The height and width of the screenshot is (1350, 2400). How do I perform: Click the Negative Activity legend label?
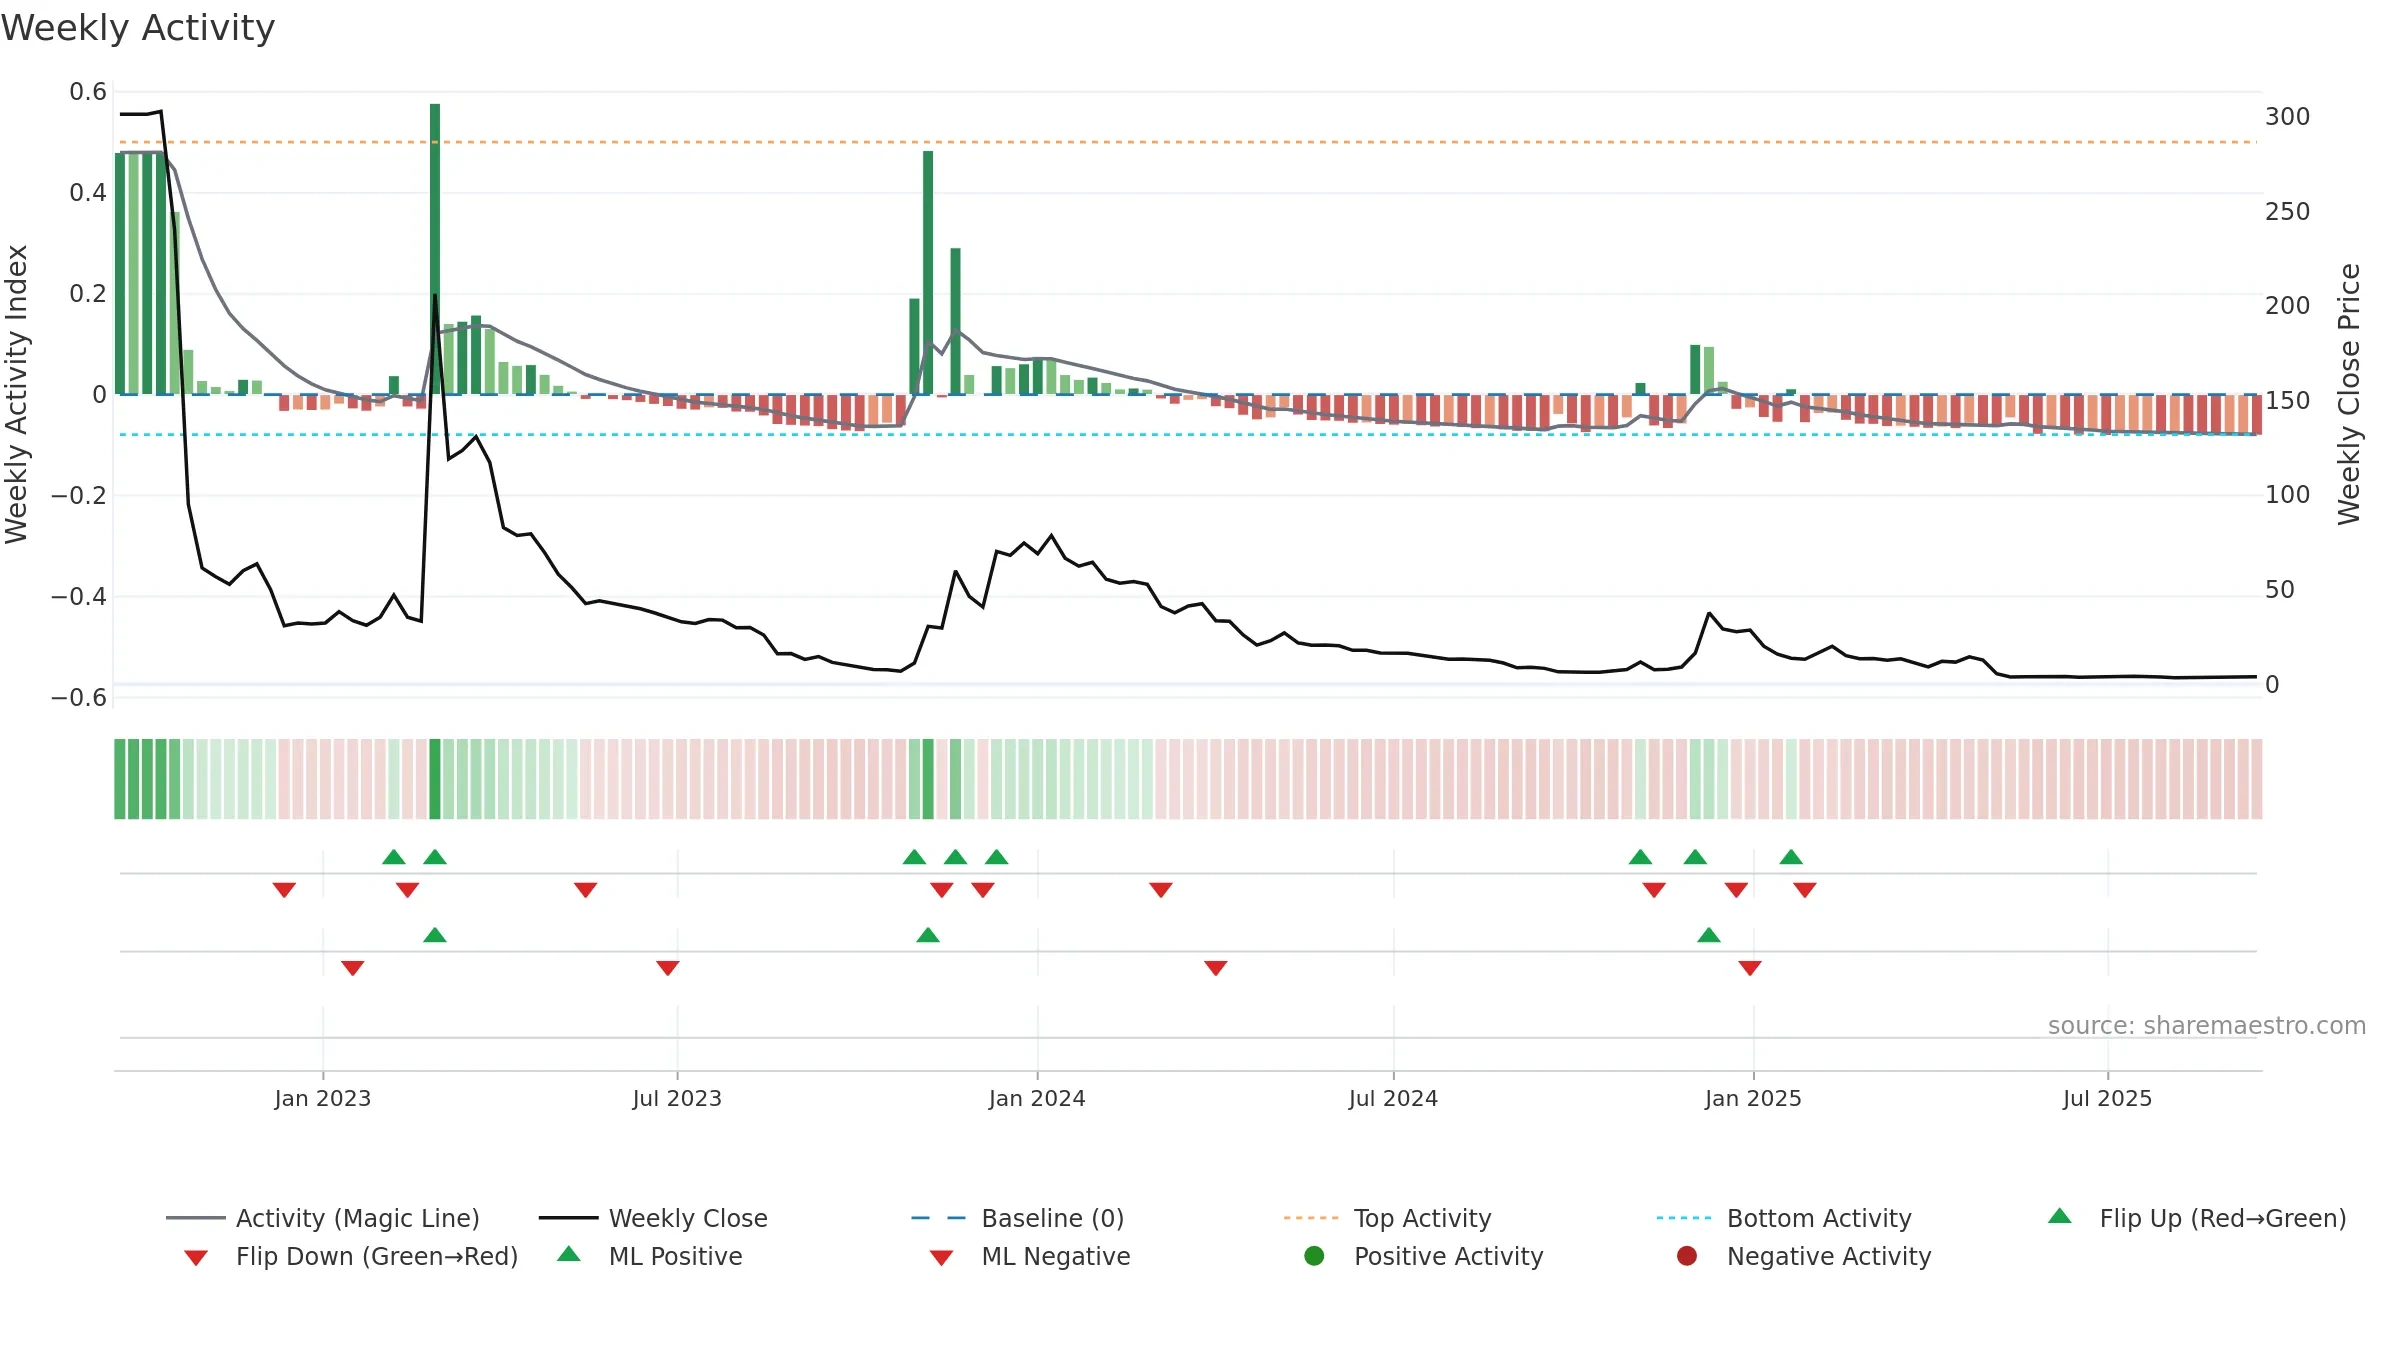[1829, 1256]
